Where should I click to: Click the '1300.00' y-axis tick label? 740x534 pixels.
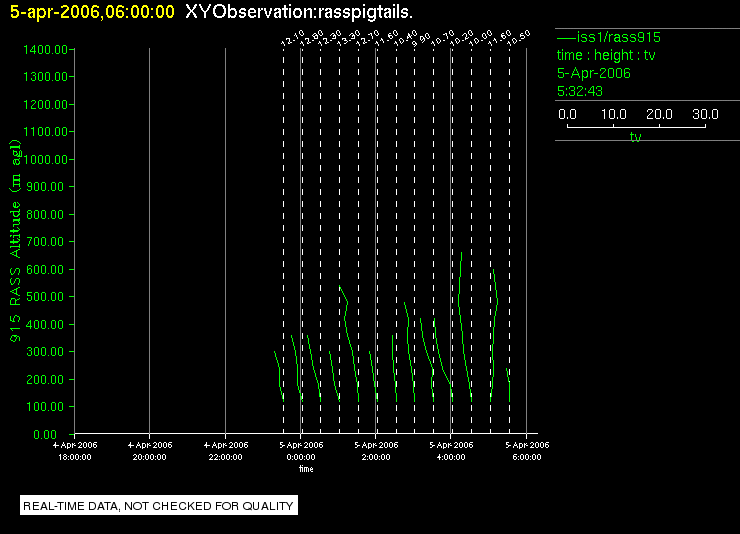[x=45, y=76]
